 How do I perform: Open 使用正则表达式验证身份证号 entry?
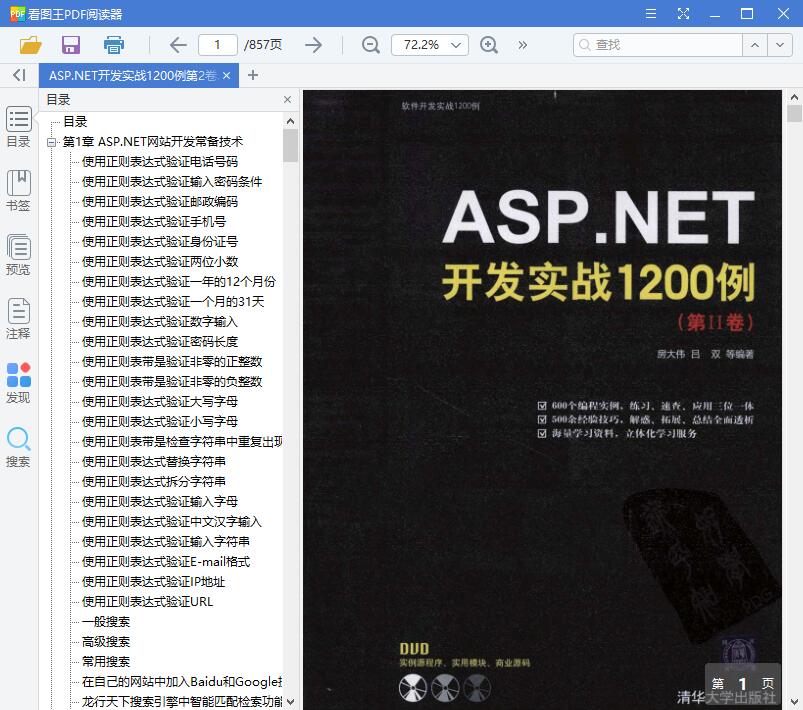(x=160, y=242)
